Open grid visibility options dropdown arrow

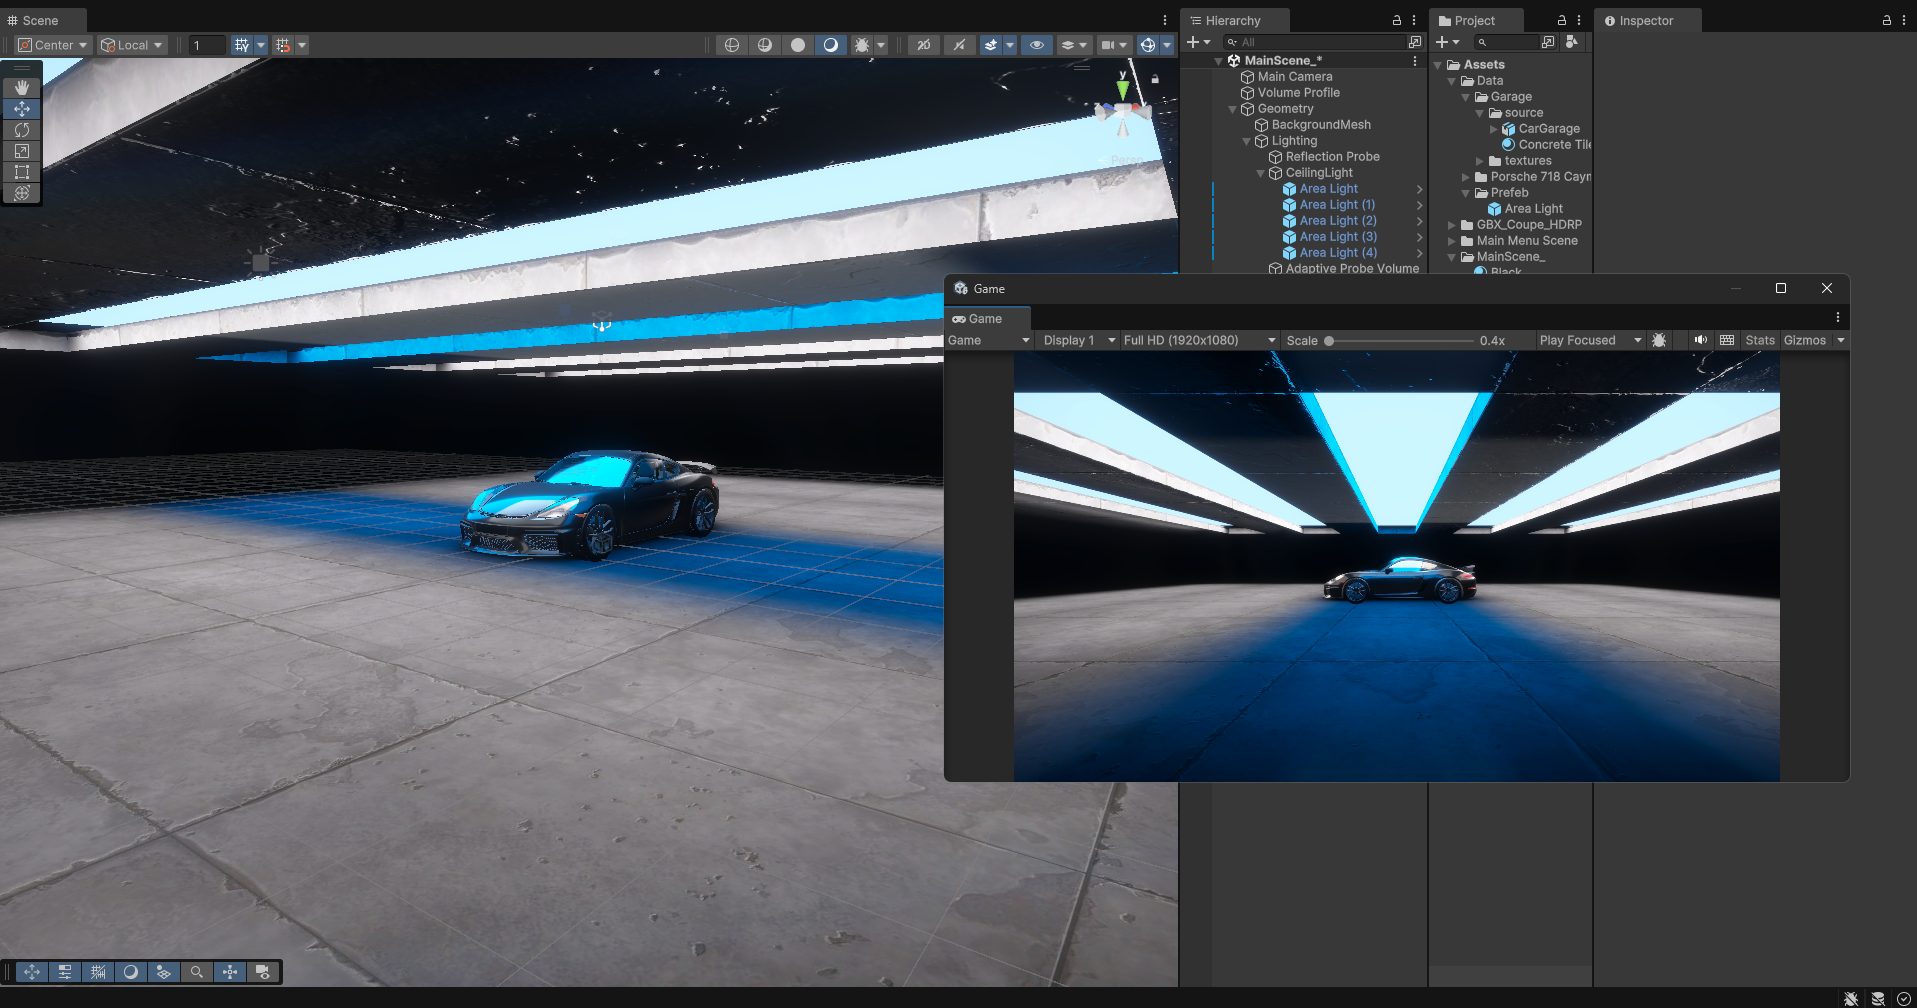261,45
